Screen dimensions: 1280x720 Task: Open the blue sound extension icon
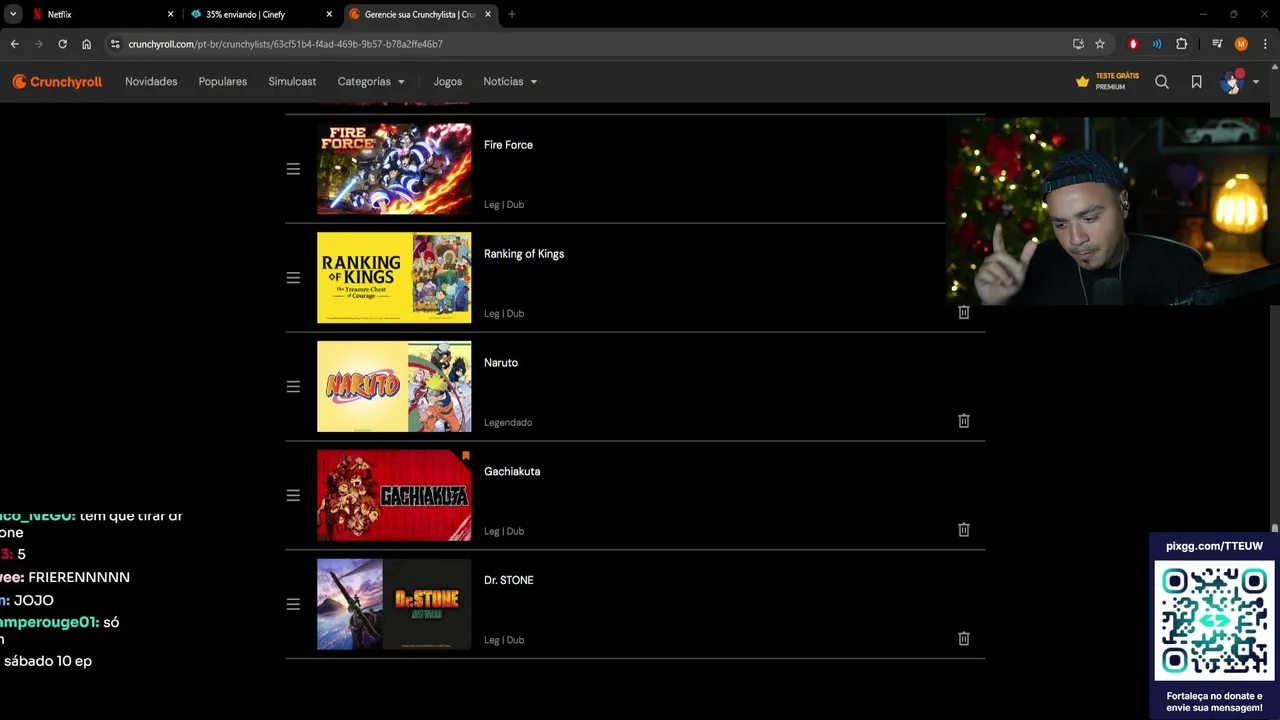(x=1157, y=44)
